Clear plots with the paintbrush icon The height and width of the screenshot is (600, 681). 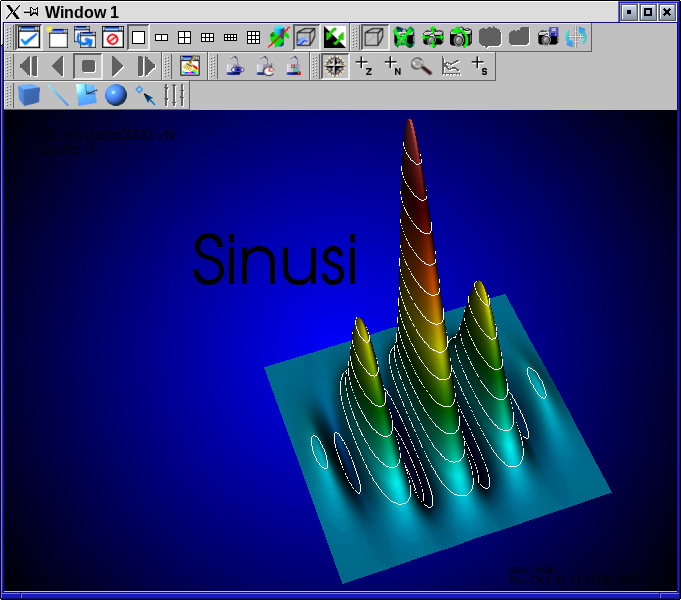[x=189, y=67]
